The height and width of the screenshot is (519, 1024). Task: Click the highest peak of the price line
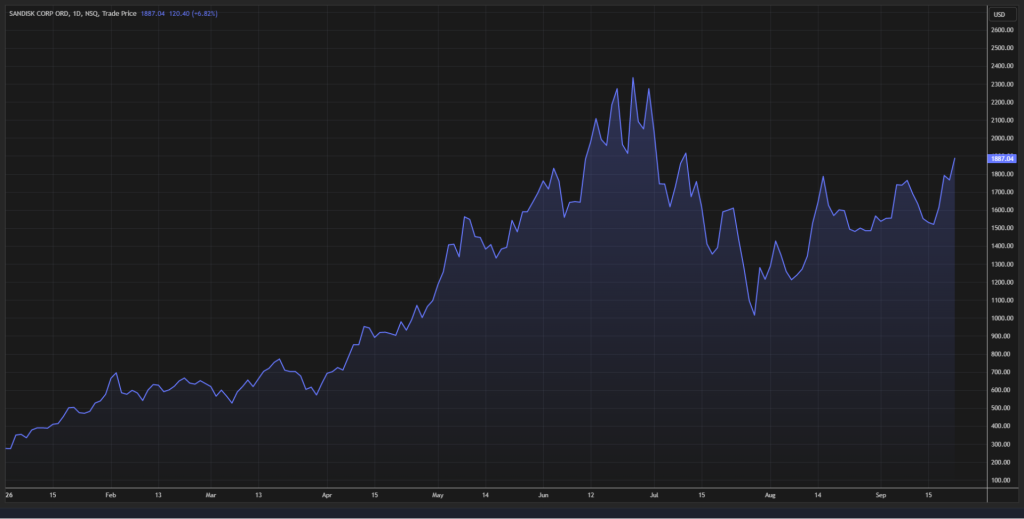click(x=632, y=78)
